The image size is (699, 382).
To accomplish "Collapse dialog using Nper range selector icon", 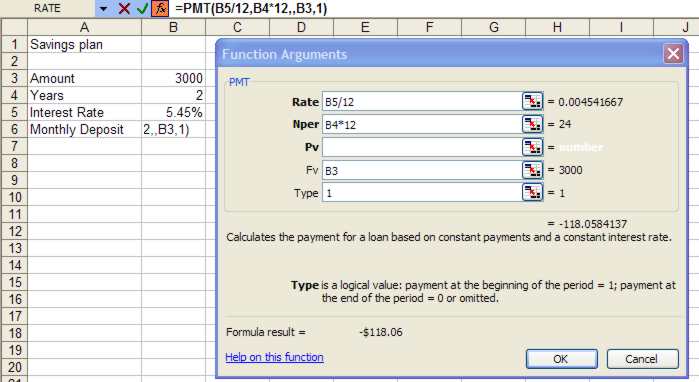I will point(532,124).
